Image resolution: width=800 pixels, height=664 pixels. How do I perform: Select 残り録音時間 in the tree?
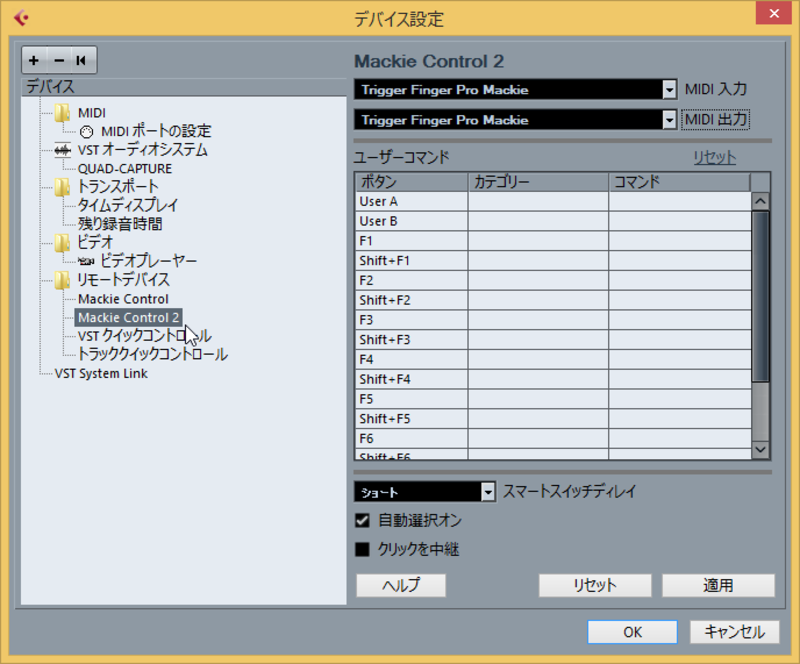pos(120,224)
